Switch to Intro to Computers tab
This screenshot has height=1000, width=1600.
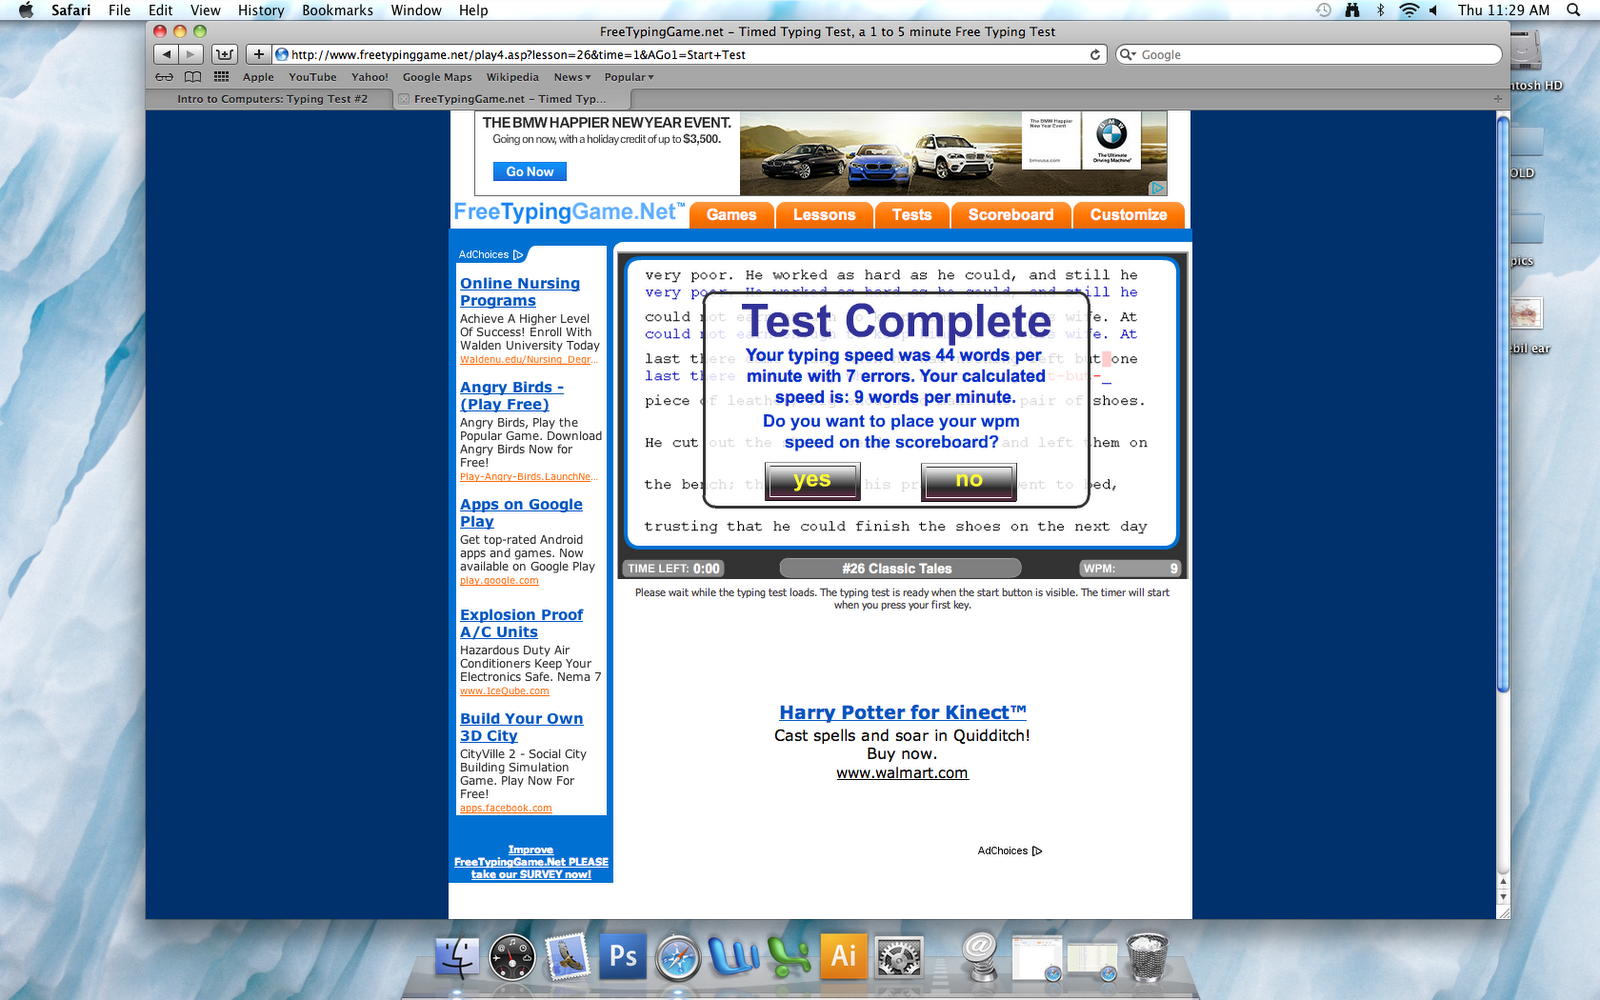pos(271,99)
